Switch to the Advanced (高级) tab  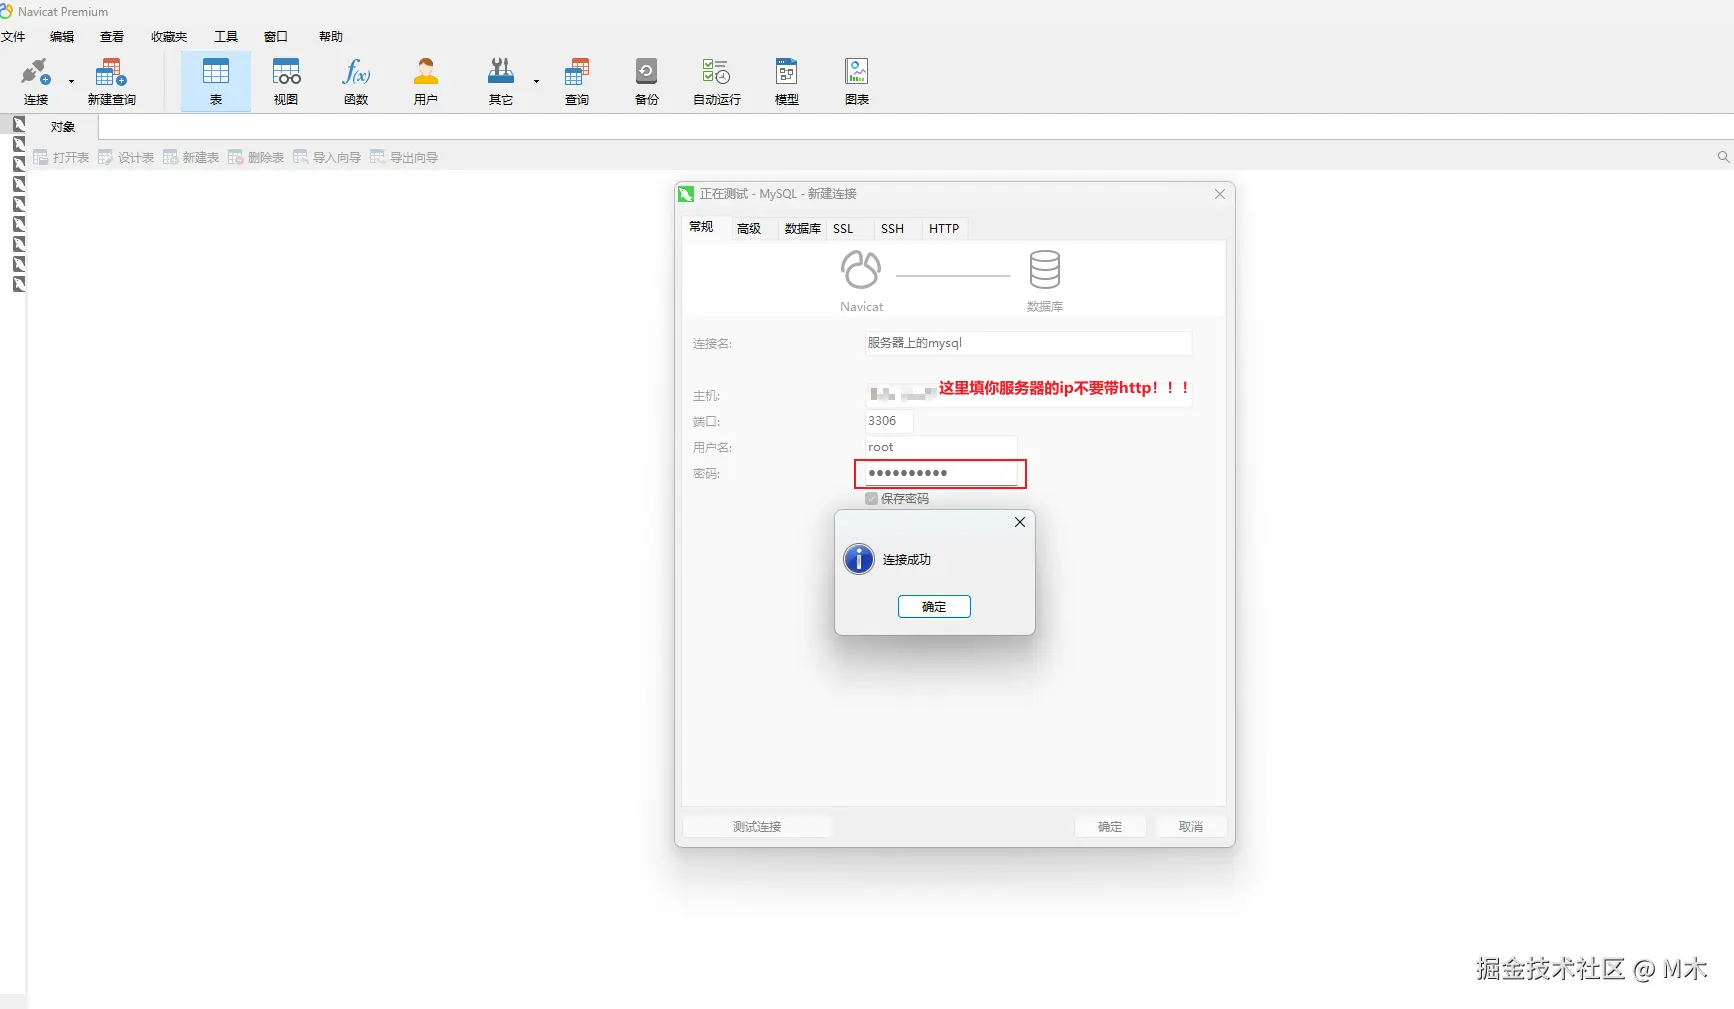749,229
